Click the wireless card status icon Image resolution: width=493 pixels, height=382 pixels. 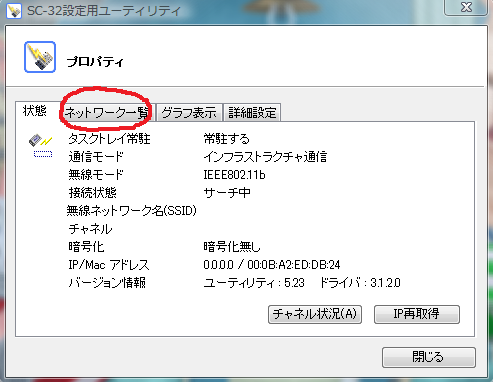(40, 140)
